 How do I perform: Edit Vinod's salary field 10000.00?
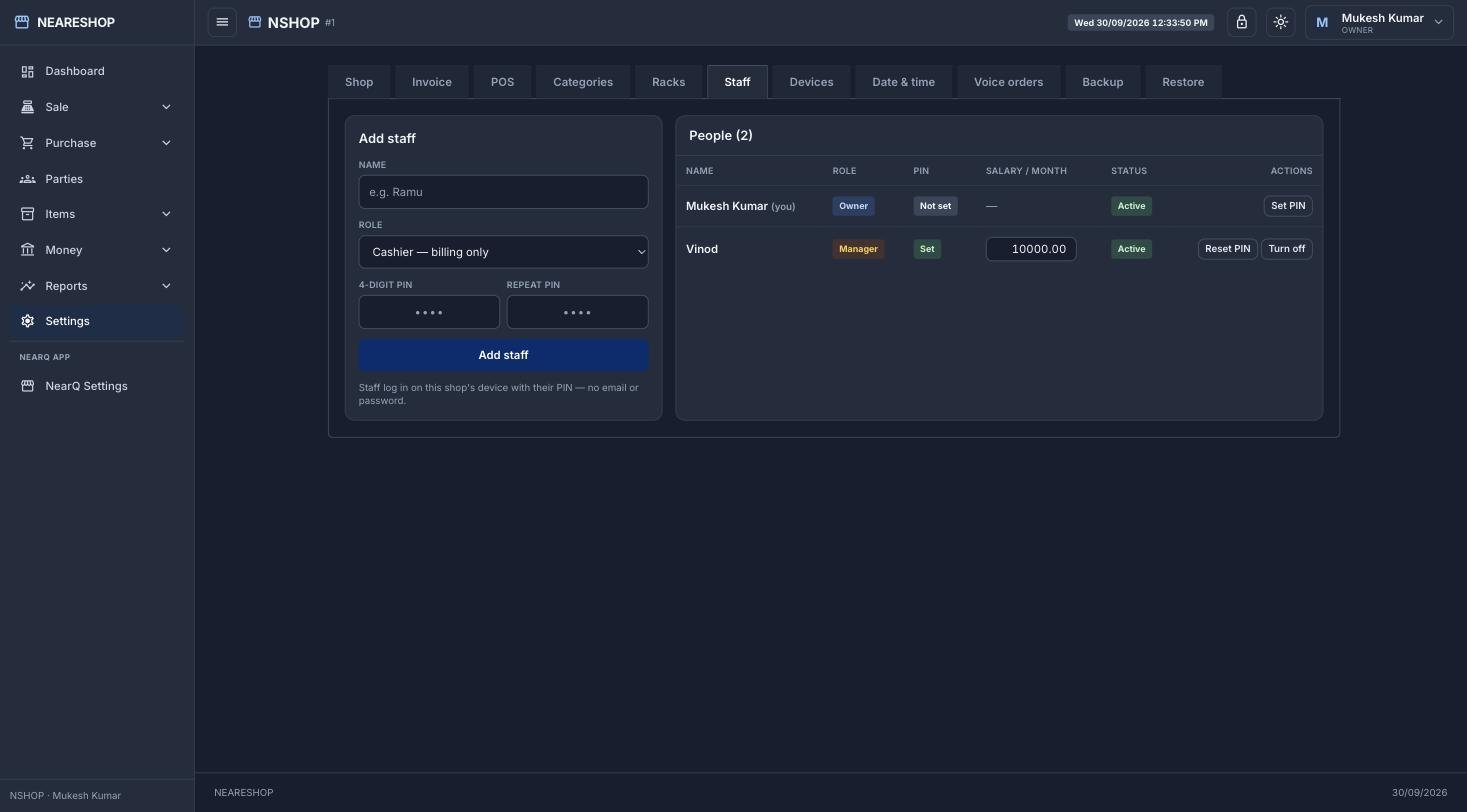tap(1031, 249)
